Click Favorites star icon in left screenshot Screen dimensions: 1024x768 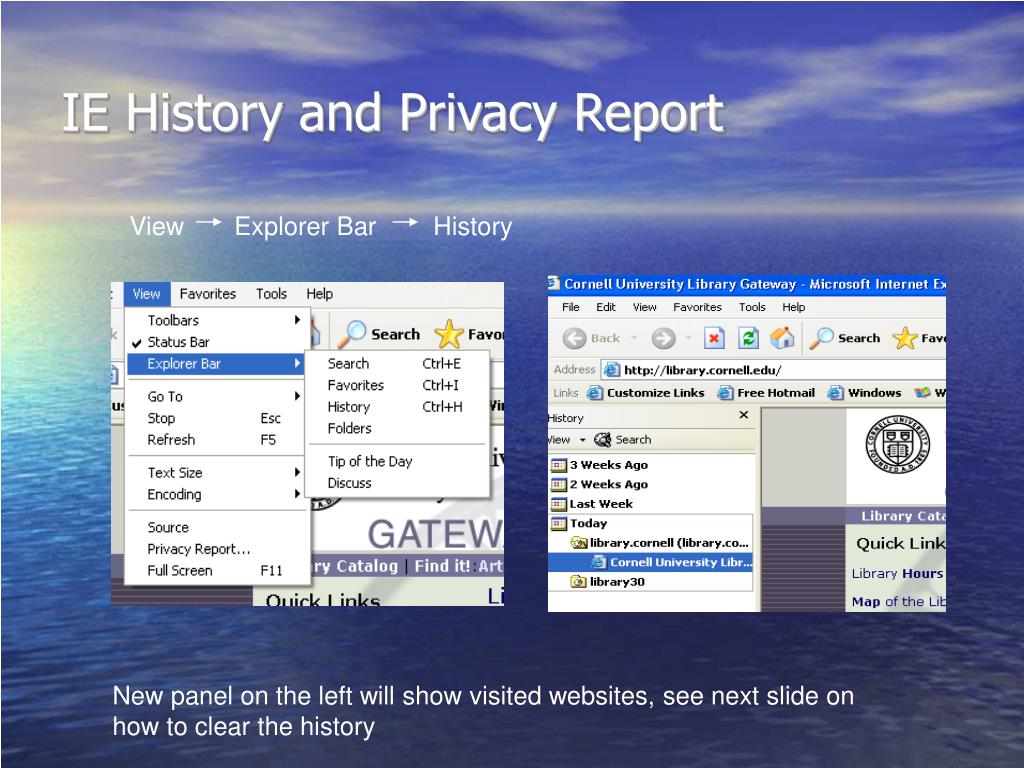(449, 334)
